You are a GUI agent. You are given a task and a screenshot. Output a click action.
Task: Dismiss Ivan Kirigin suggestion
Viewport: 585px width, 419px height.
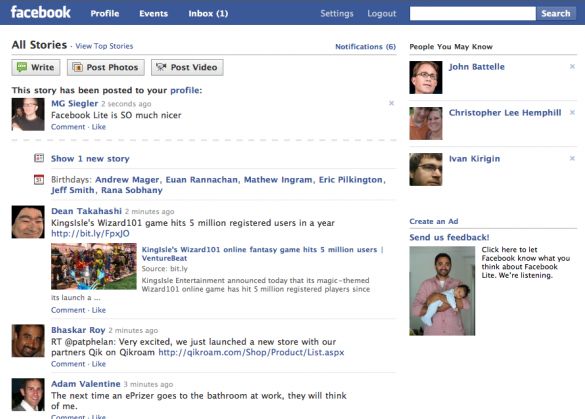pyautogui.click(x=572, y=158)
